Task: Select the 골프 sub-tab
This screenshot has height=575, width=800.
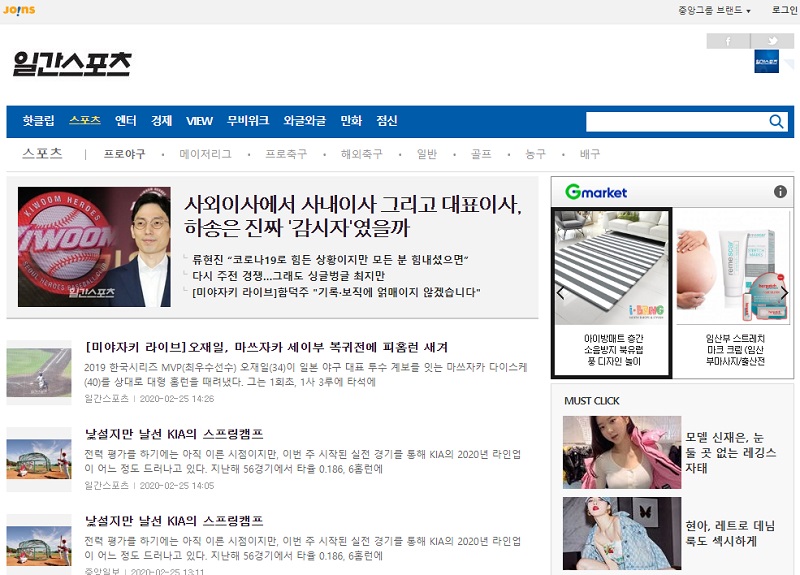Action: [481, 154]
